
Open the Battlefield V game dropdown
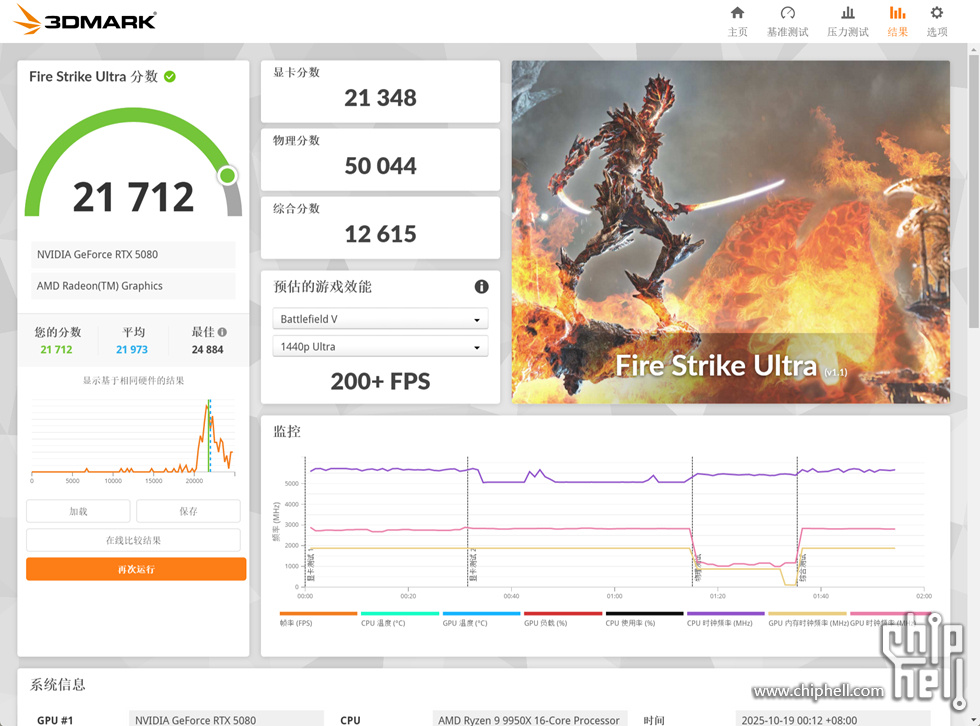[380, 319]
